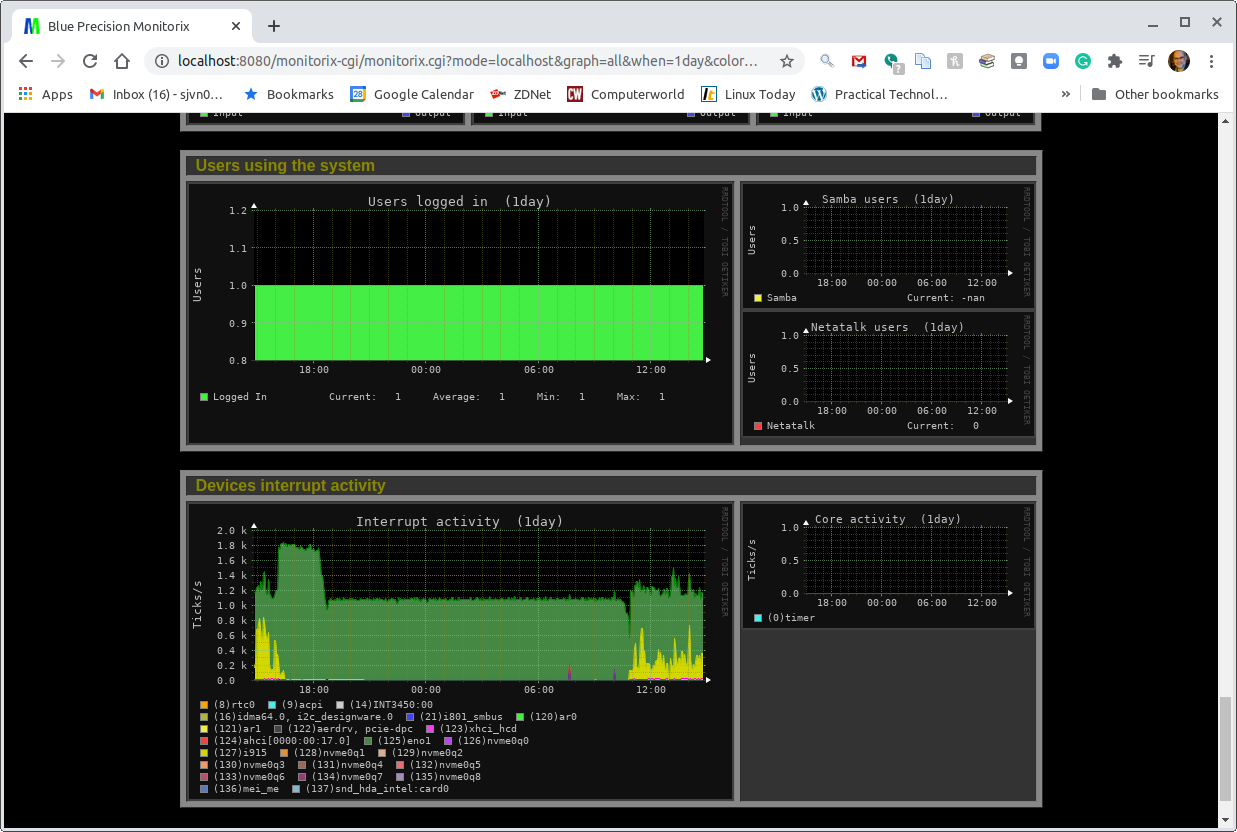1237x832 pixels.
Task: Reload the Monitorix page
Action: 90,61
